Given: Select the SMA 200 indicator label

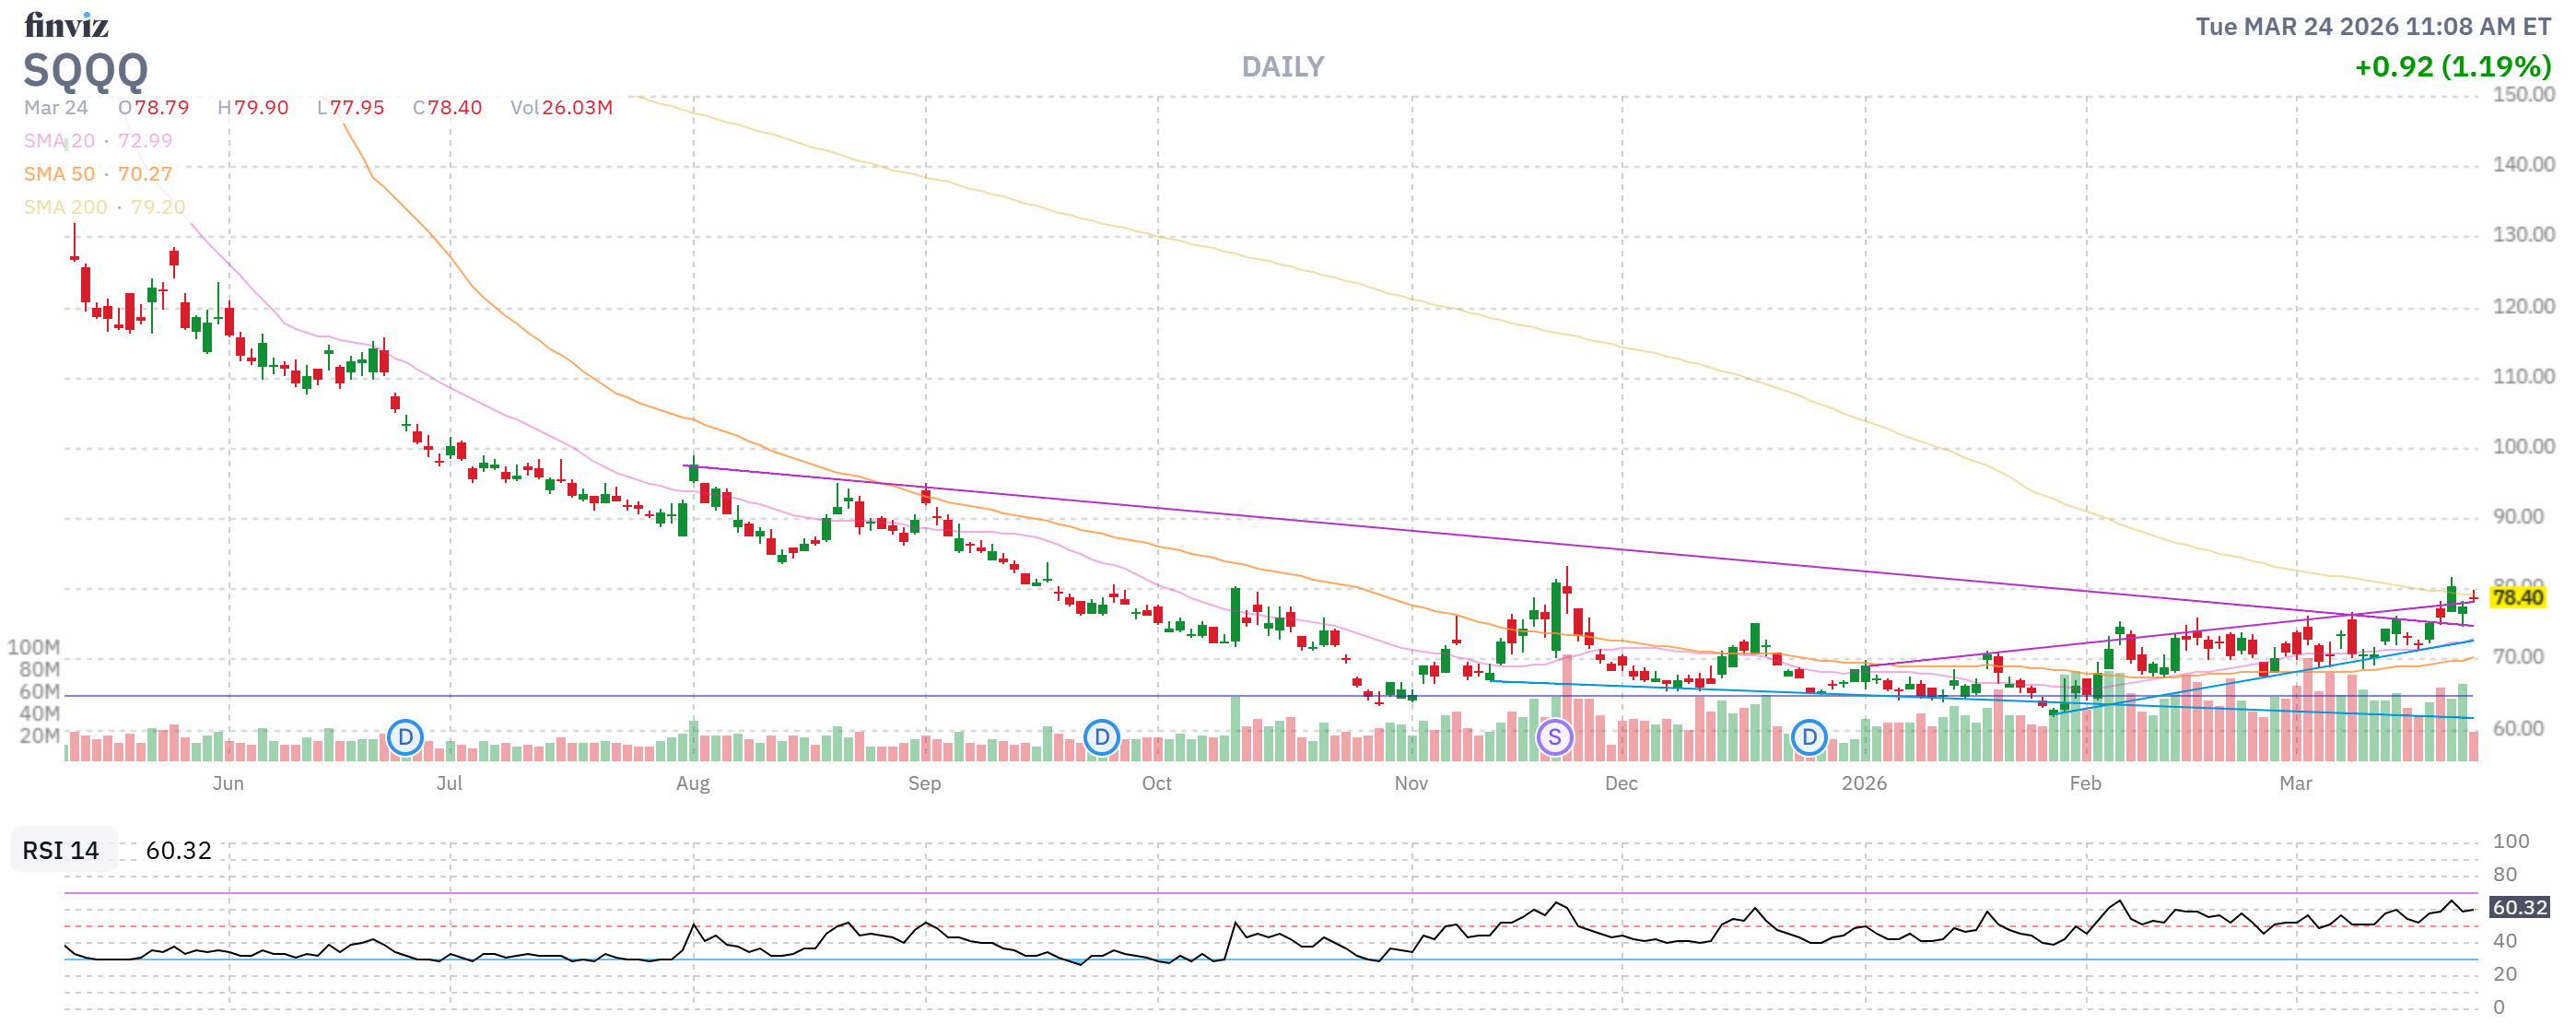Looking at the screenshot, I should click(x=65, y=207).
